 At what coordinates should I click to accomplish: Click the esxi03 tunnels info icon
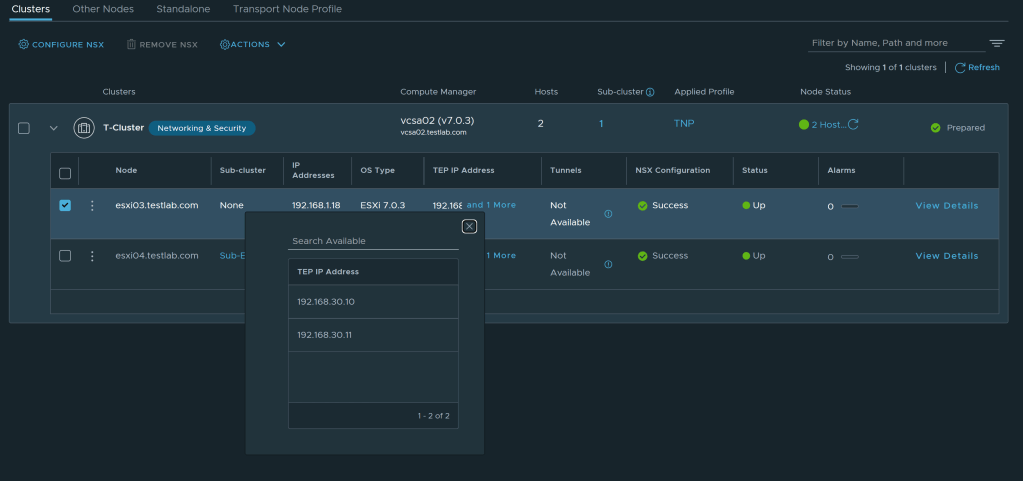[x=608, y=214]
